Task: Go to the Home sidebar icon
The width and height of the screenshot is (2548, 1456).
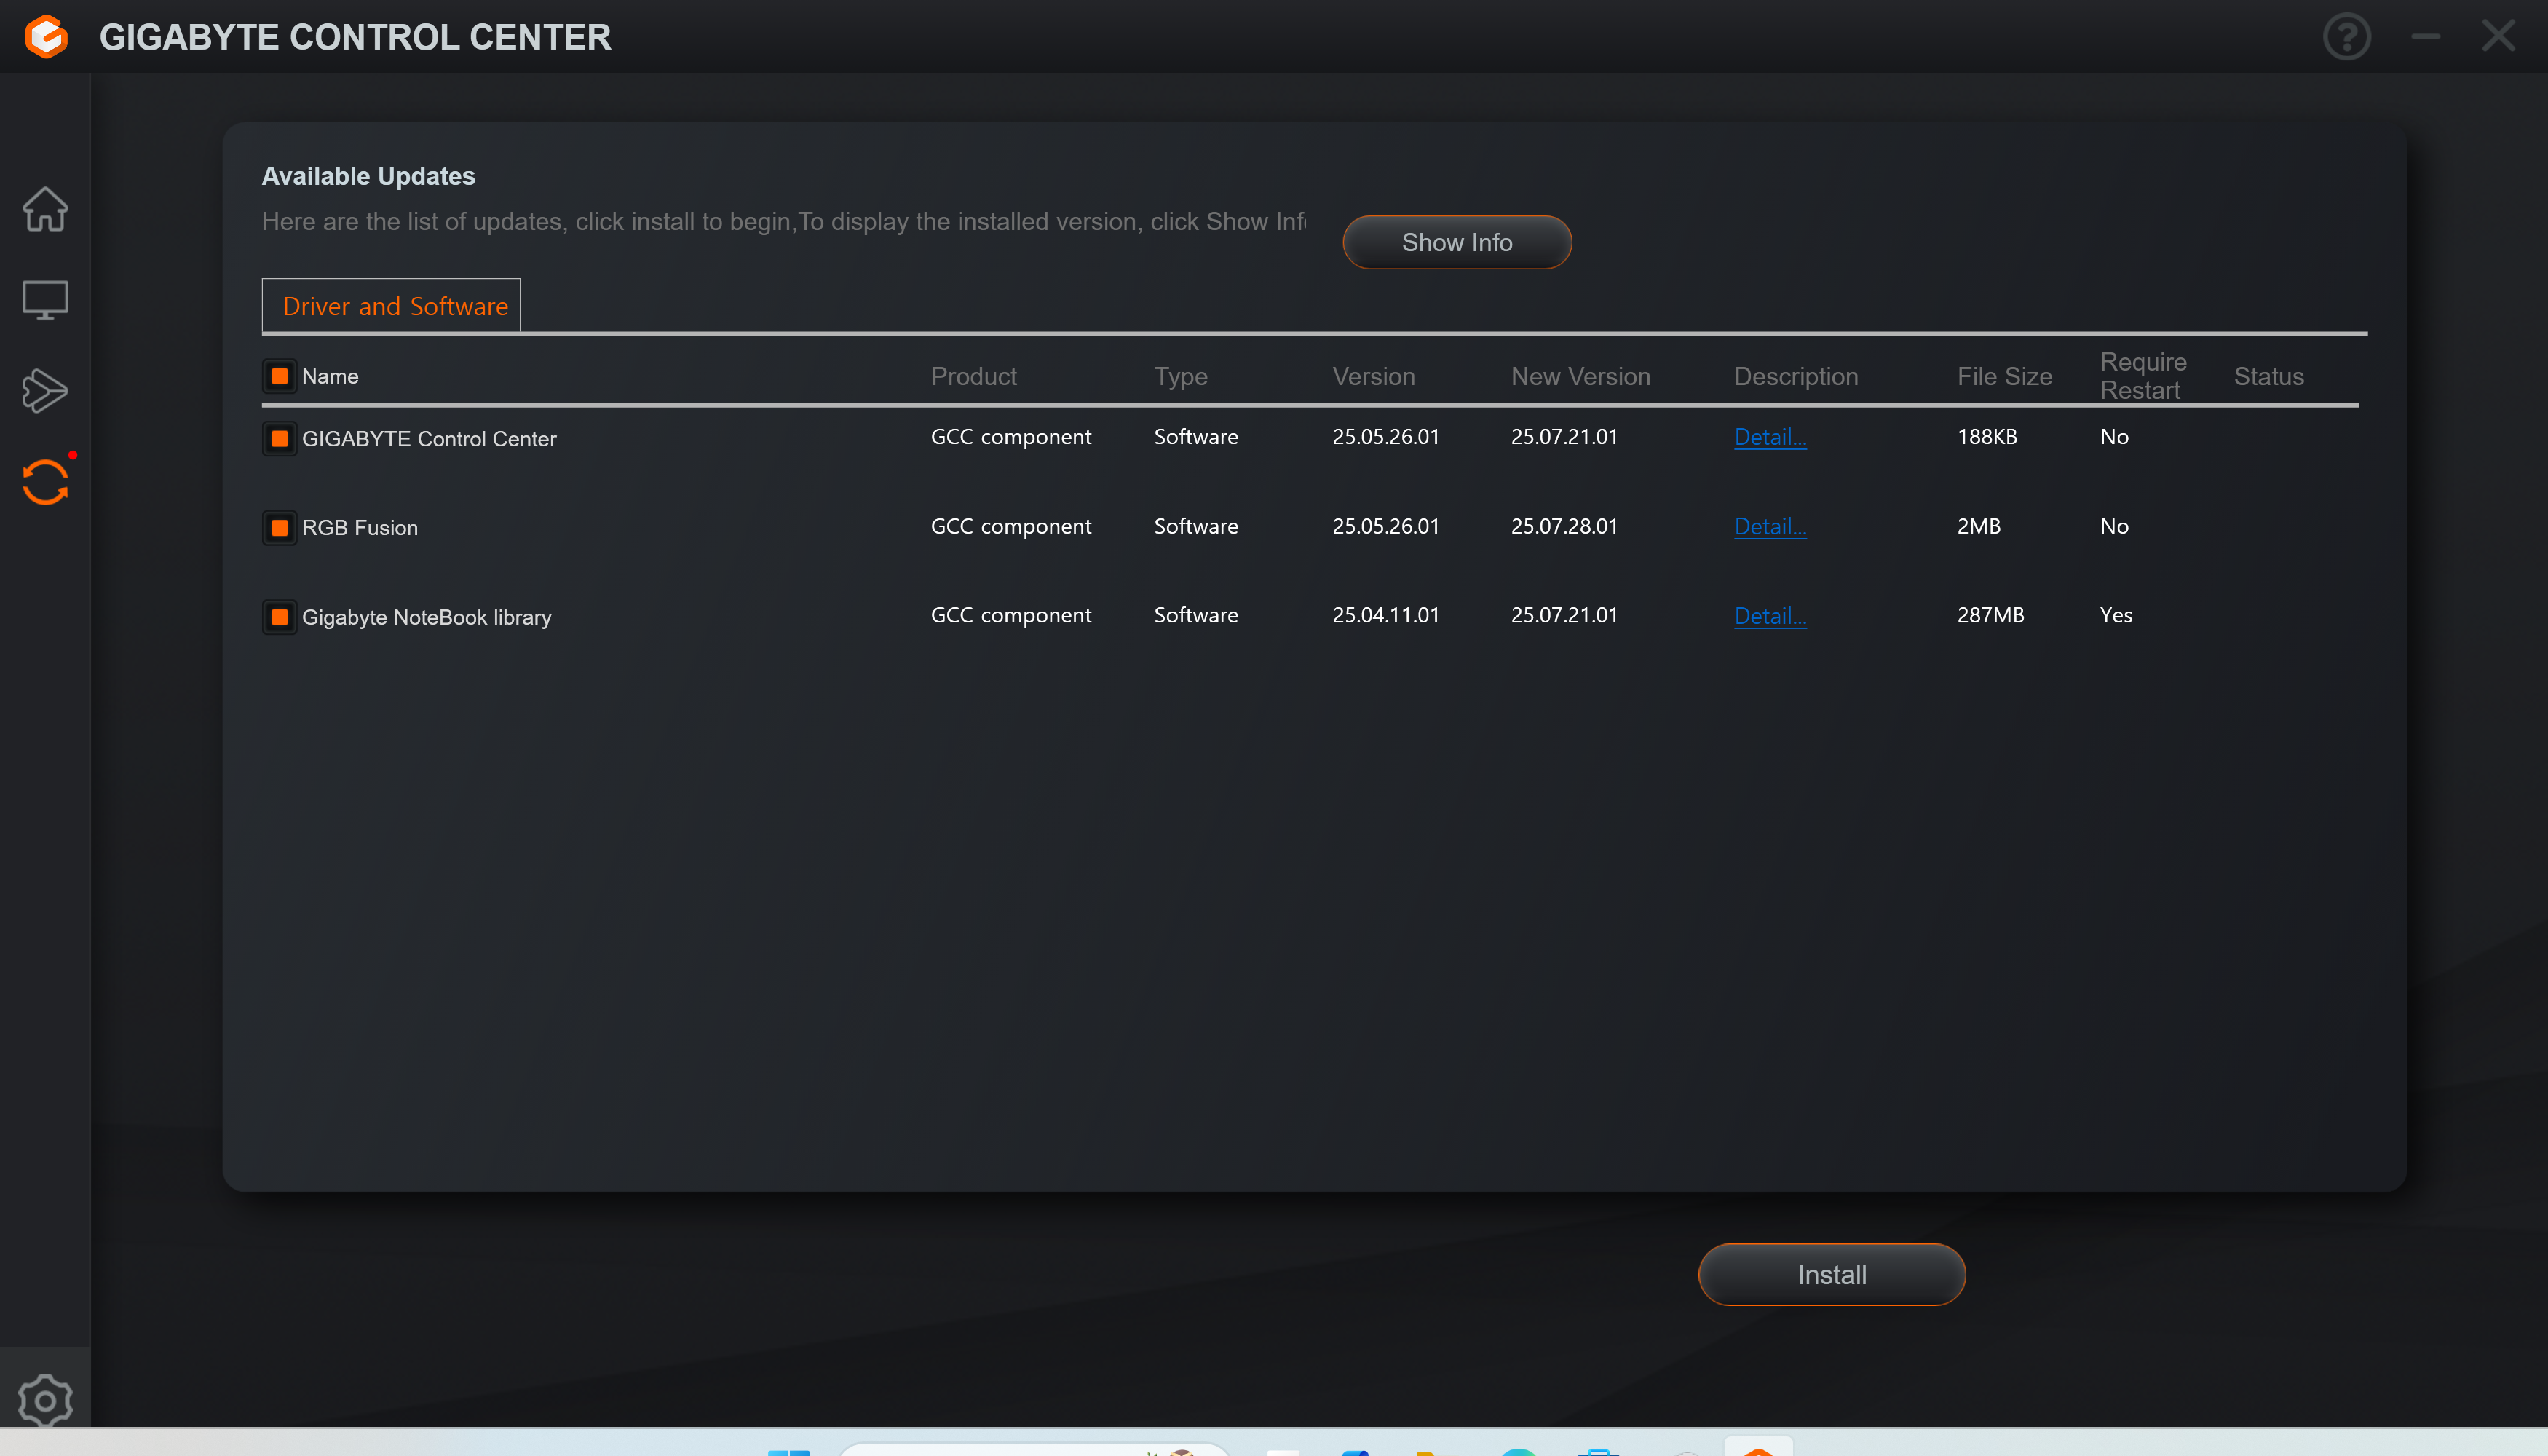Action: (45, 209)
